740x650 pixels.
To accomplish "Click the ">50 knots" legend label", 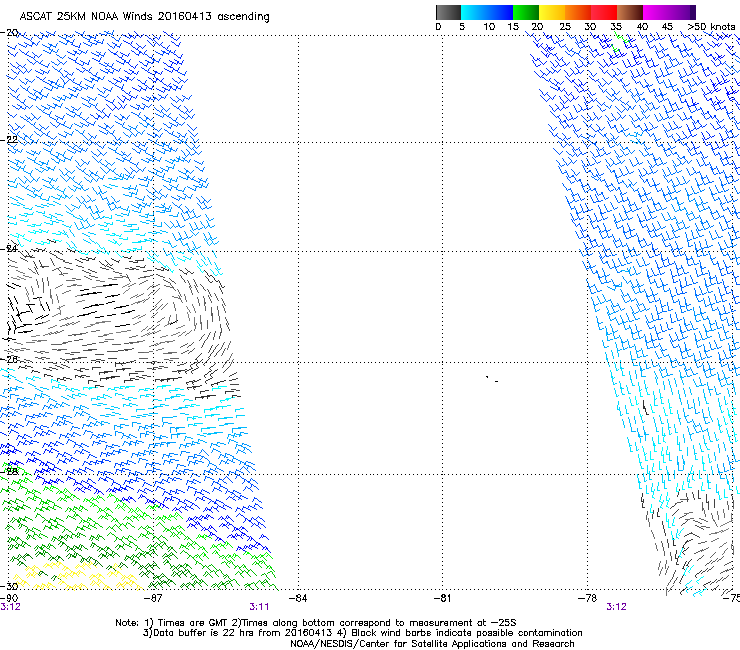I will 711,27.
